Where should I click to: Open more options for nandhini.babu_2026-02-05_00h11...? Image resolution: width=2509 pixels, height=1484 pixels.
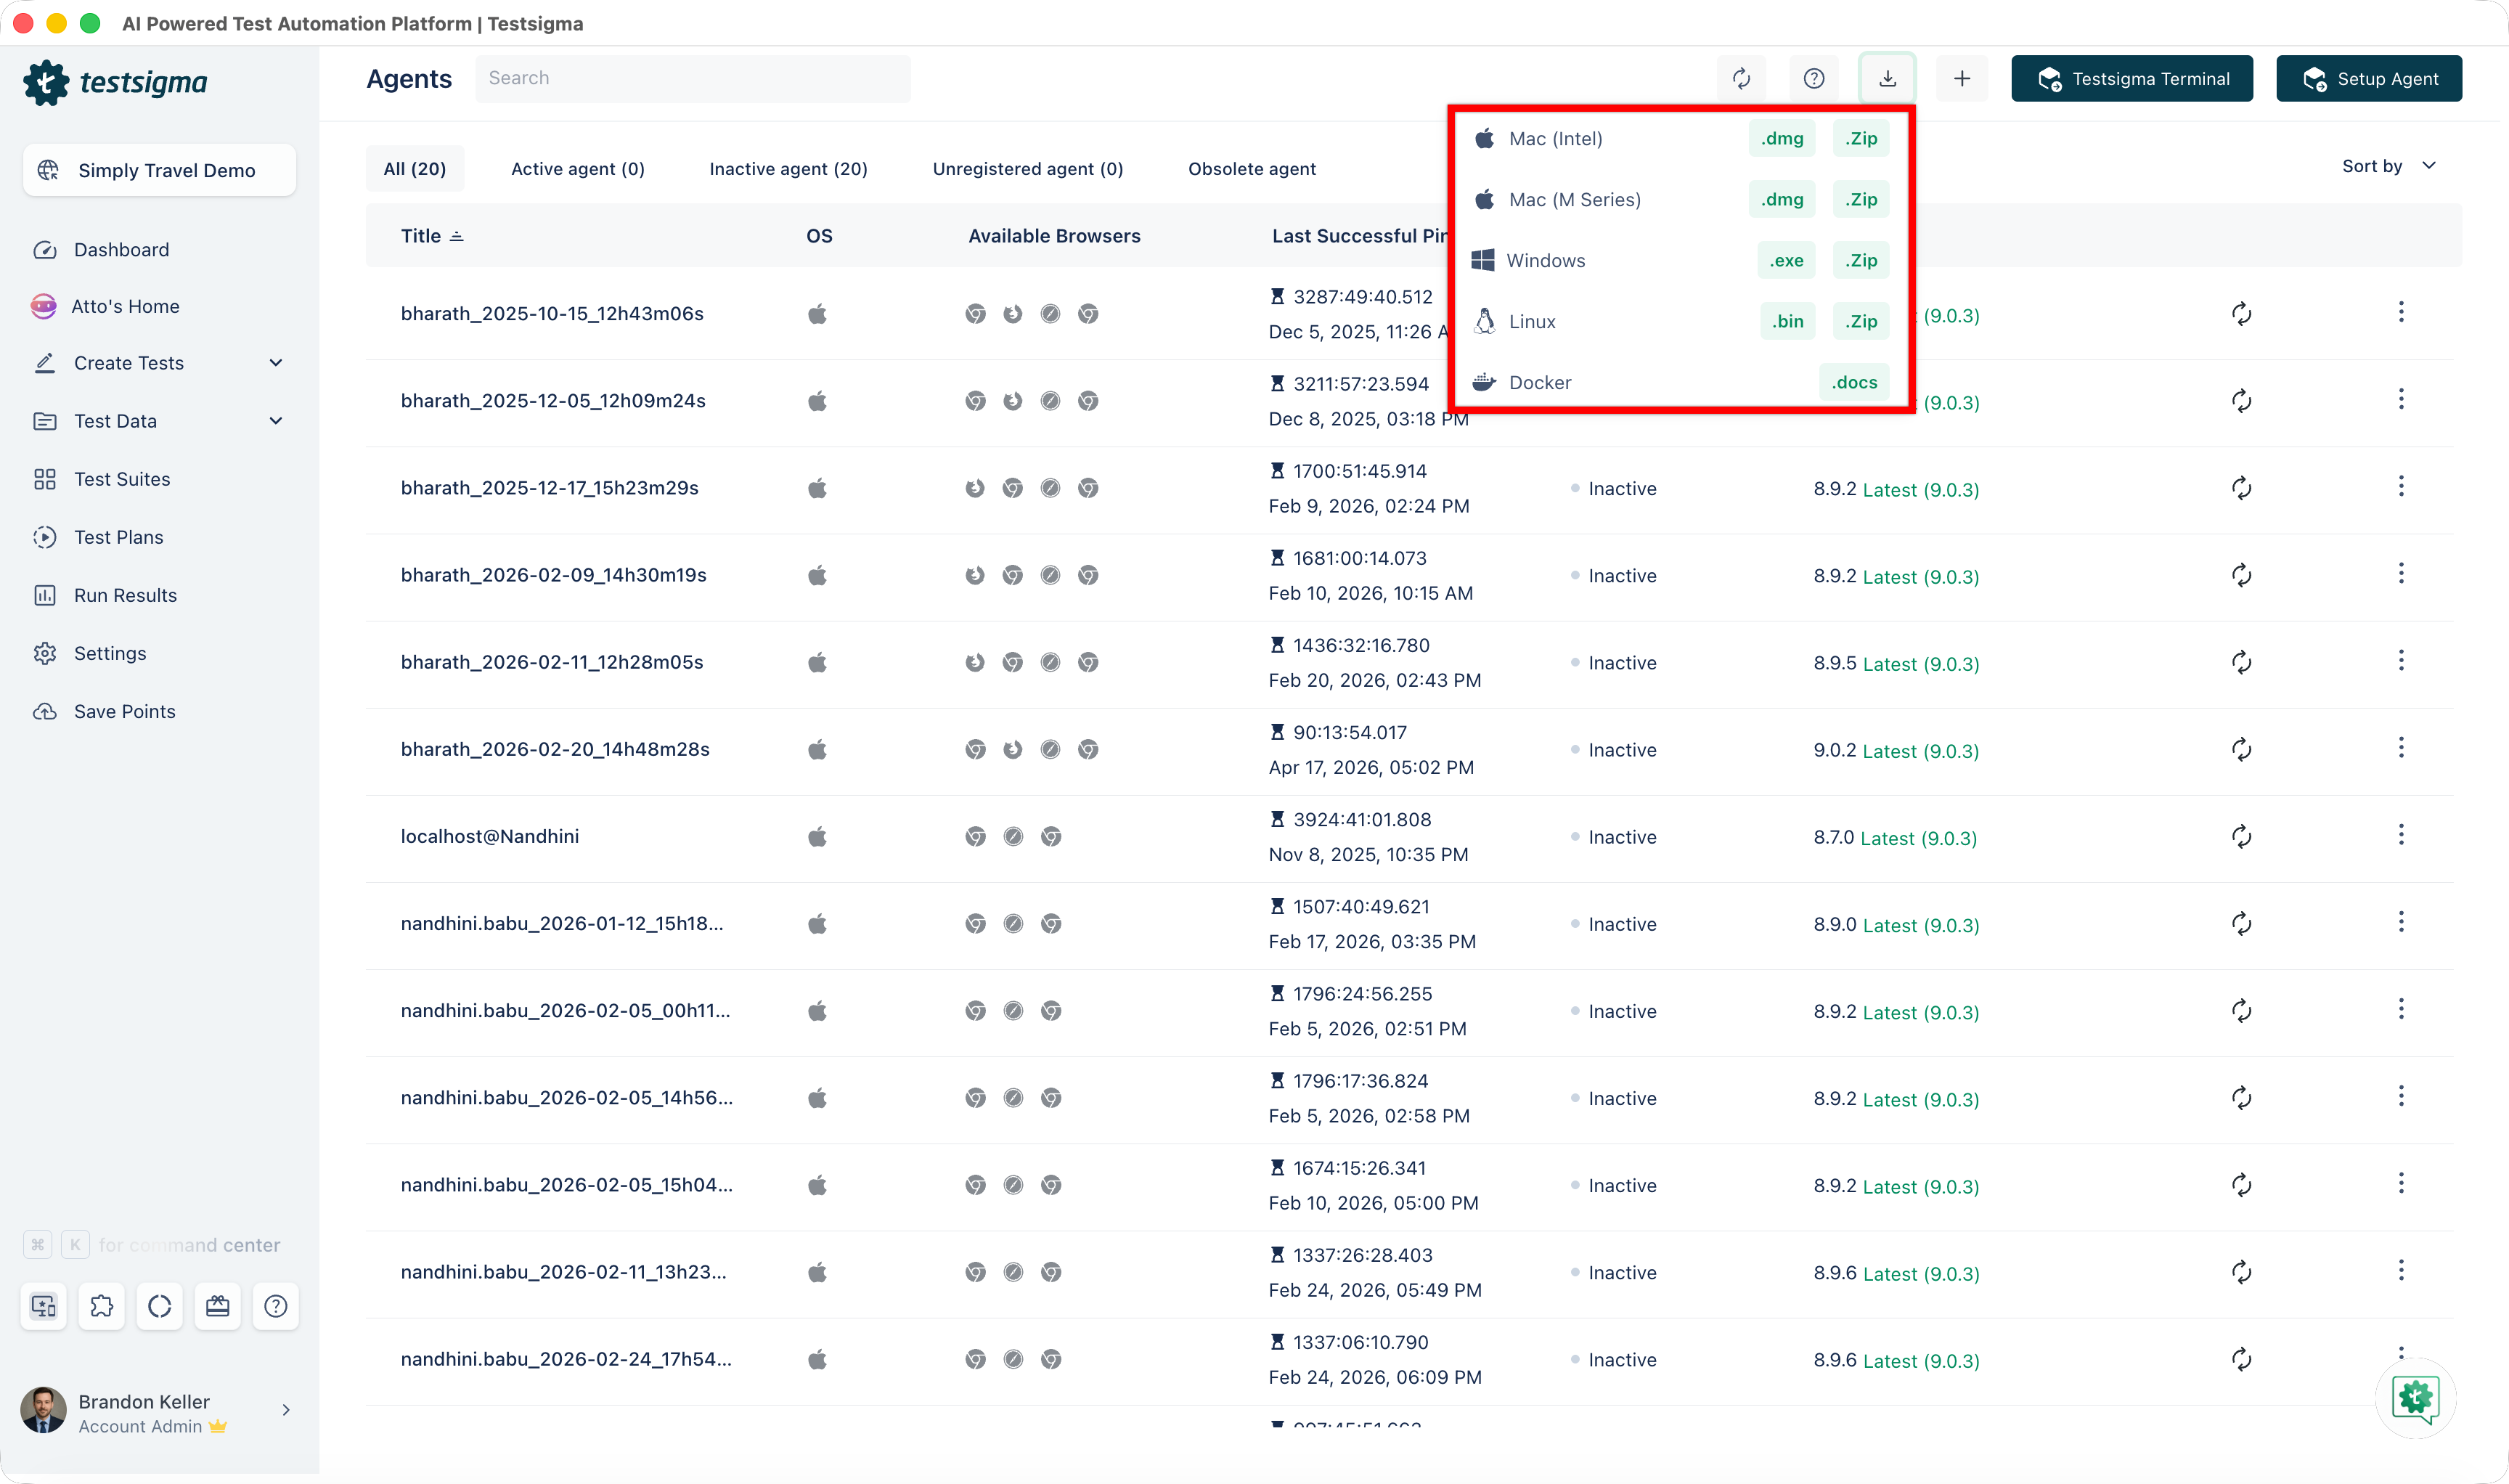coord(2400,1009)
